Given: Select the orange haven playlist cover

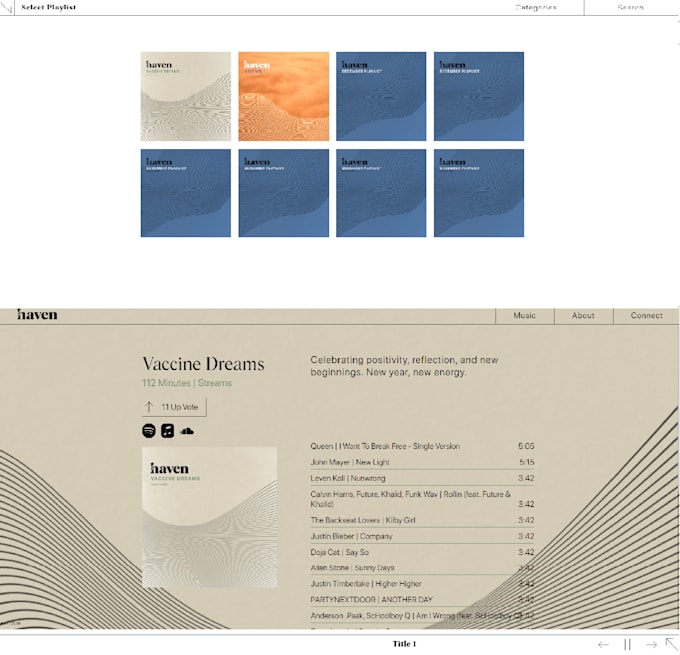Looking at the screenshot, I should [284, 96].
